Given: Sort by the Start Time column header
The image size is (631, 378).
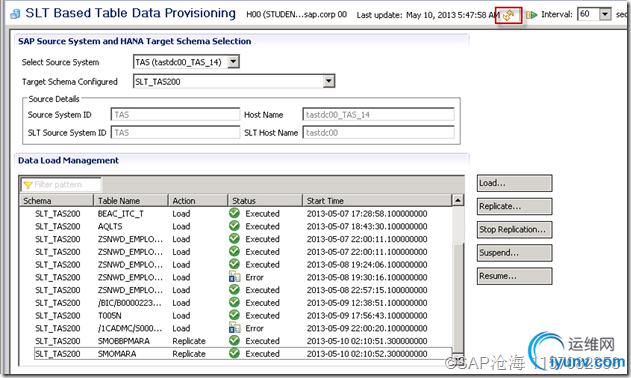Looking at the screenshot, I should (377, 200).
